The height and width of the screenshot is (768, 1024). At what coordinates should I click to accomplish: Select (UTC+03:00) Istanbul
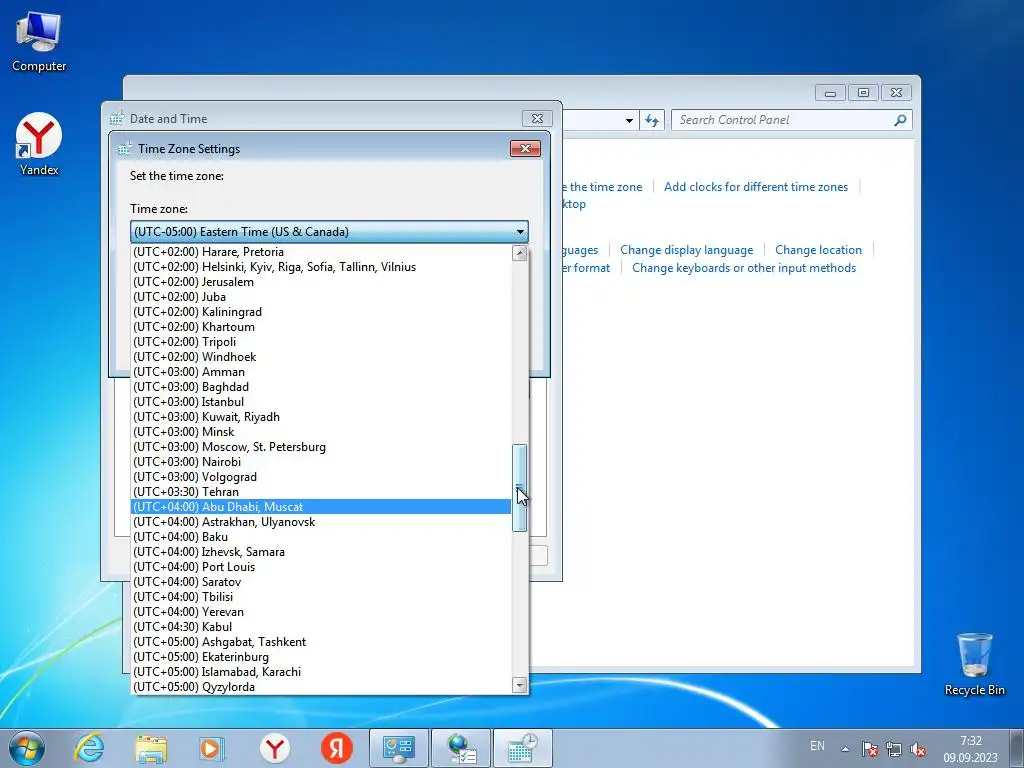tap(321, 402)
